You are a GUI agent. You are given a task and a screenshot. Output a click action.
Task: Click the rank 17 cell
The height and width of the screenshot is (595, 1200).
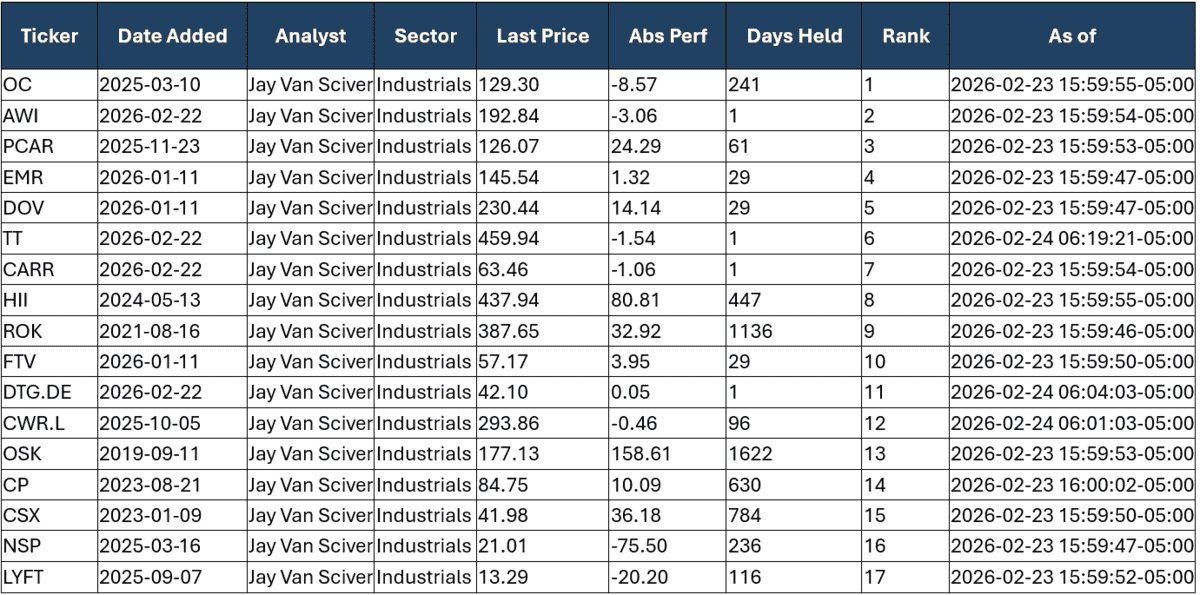(906, 577)
